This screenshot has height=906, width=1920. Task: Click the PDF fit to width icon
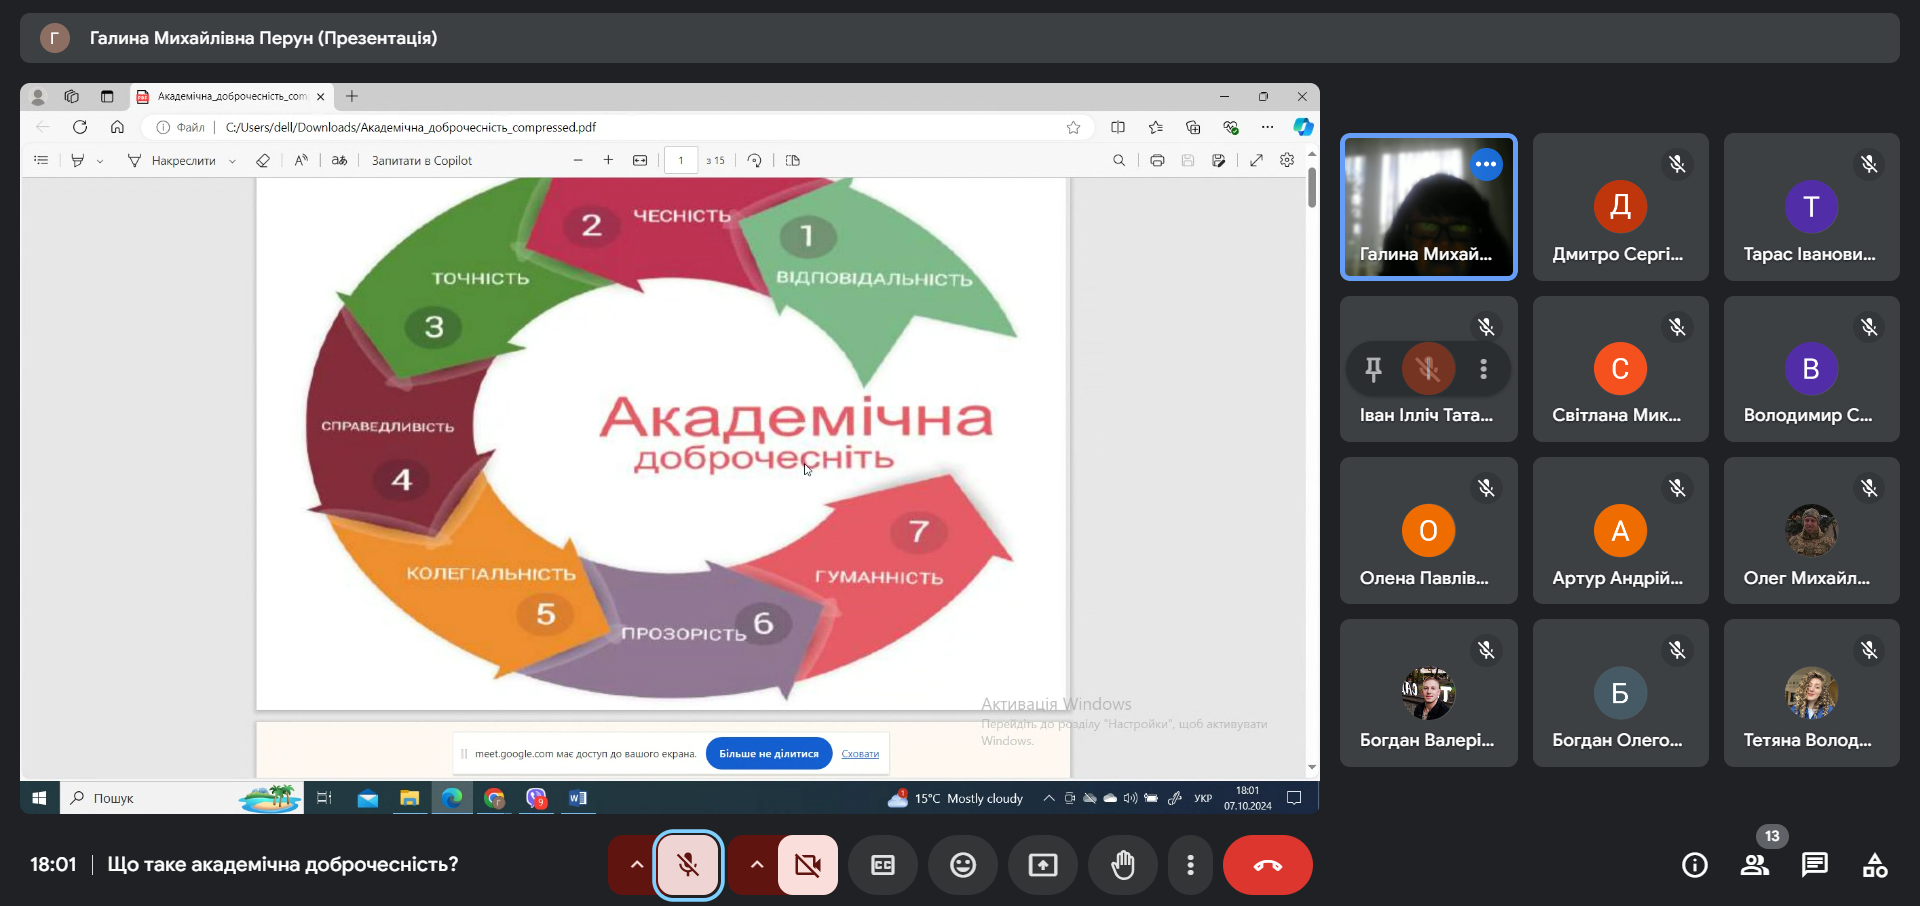pyautogui.click(x=640, y=160)
